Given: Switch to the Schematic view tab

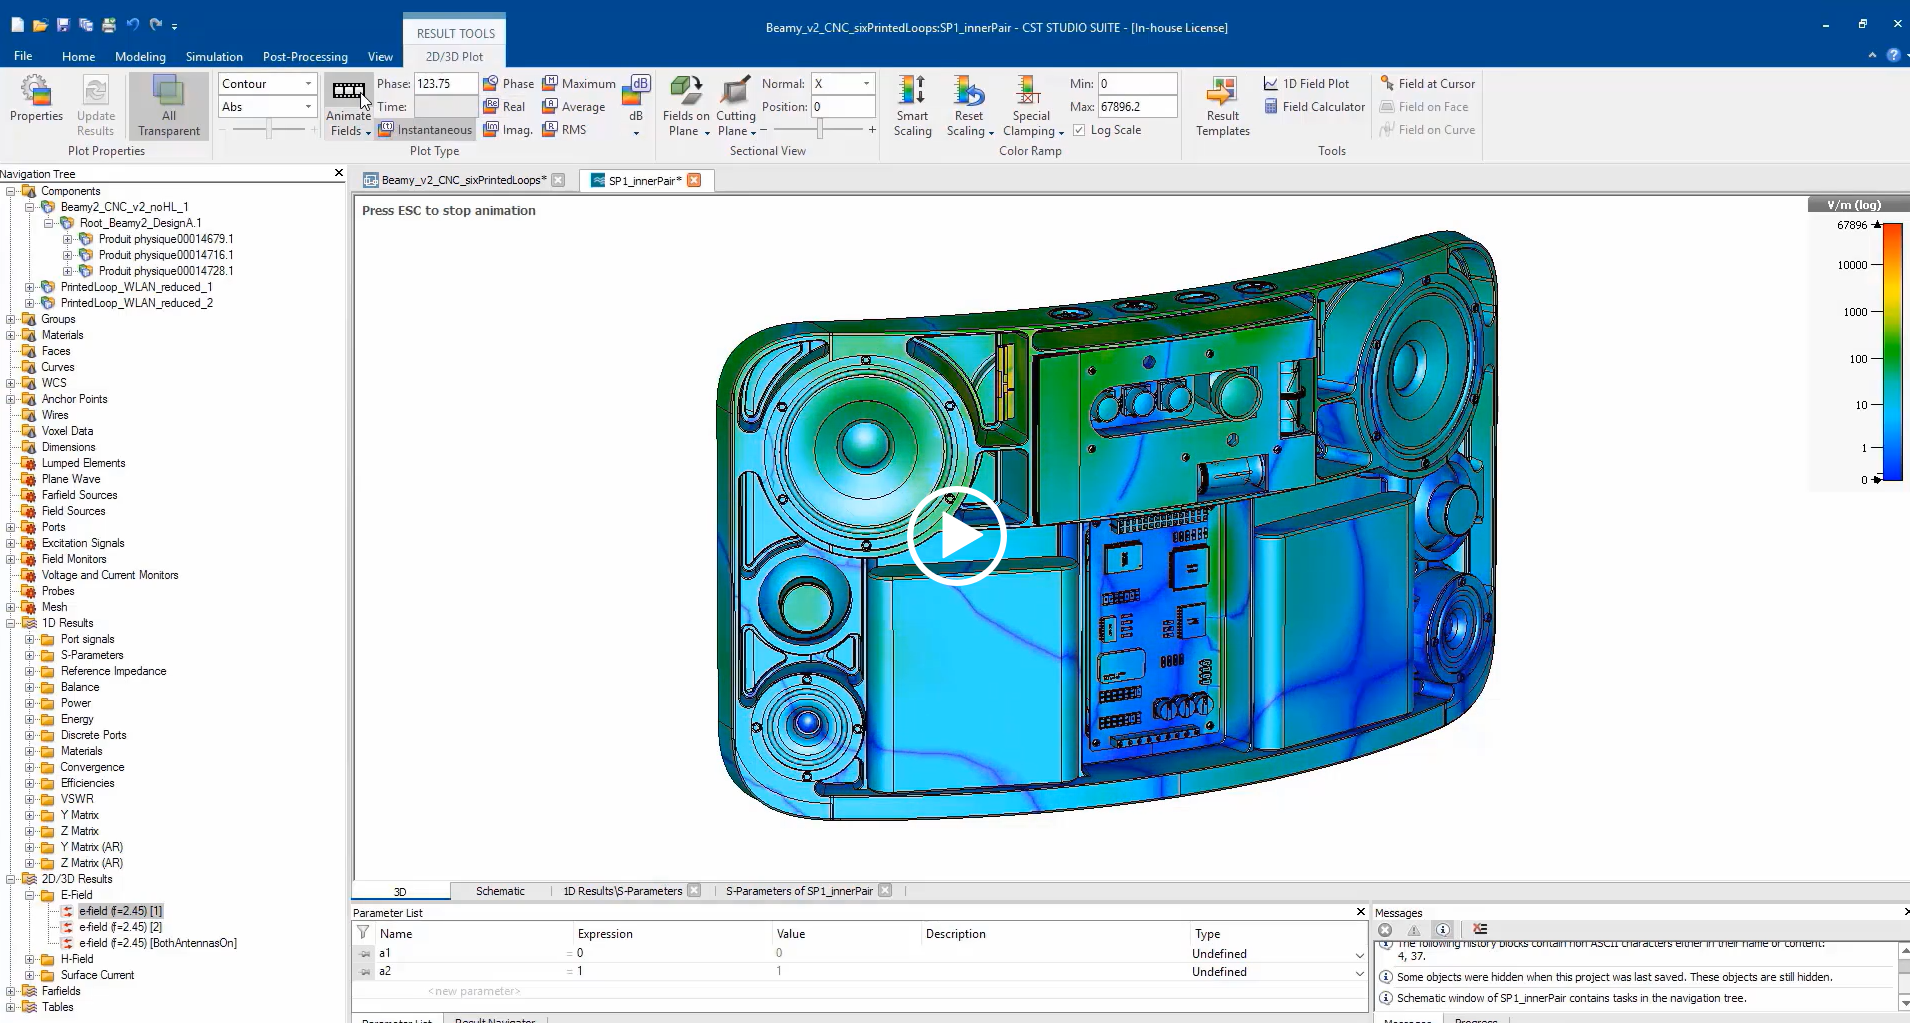Looking at the screenshot, I should tap(500, 891).
